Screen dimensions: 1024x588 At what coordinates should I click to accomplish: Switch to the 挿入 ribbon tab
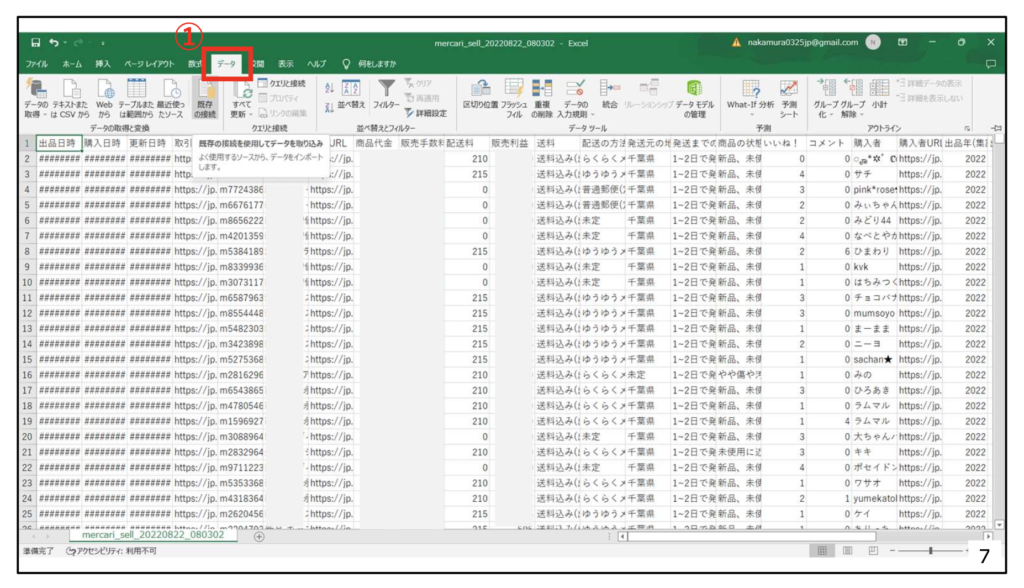pos(103,63)
